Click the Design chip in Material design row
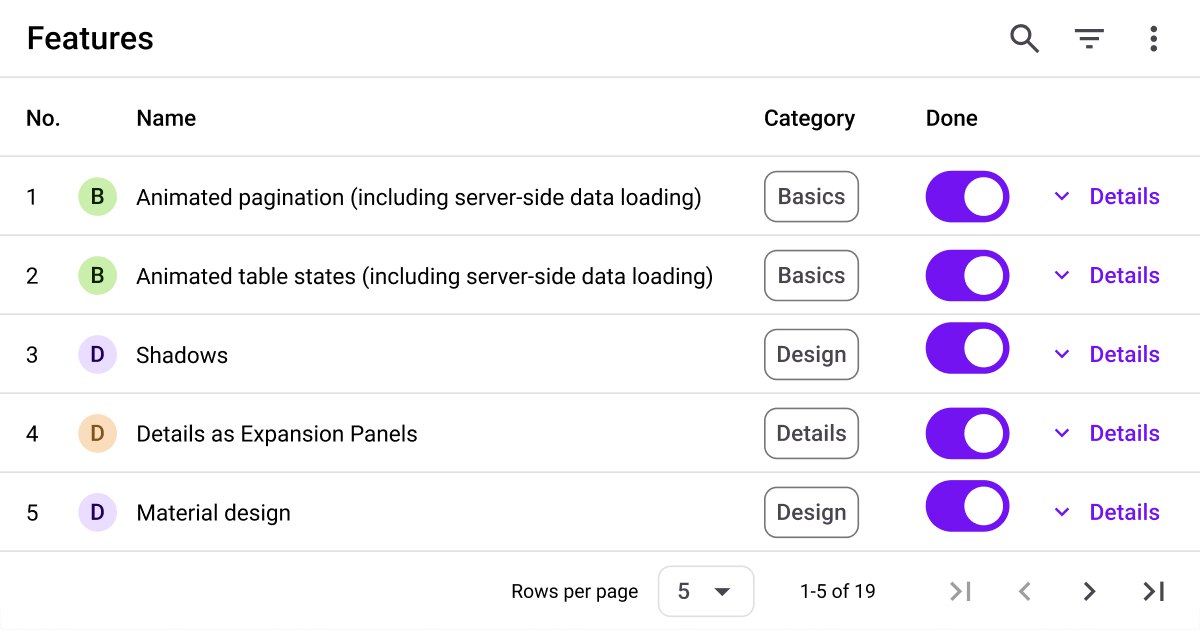Image resolution: width=1200 pixels, height=630 pixels. coord(811,513)
